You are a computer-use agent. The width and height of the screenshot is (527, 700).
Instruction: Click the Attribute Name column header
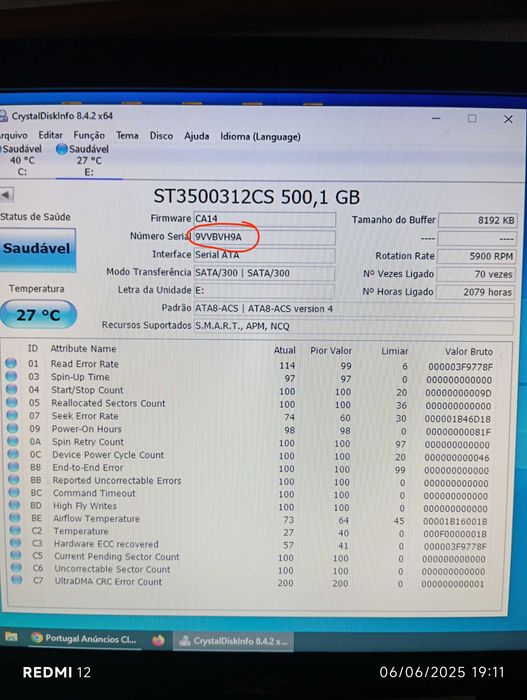click(83, 349)
